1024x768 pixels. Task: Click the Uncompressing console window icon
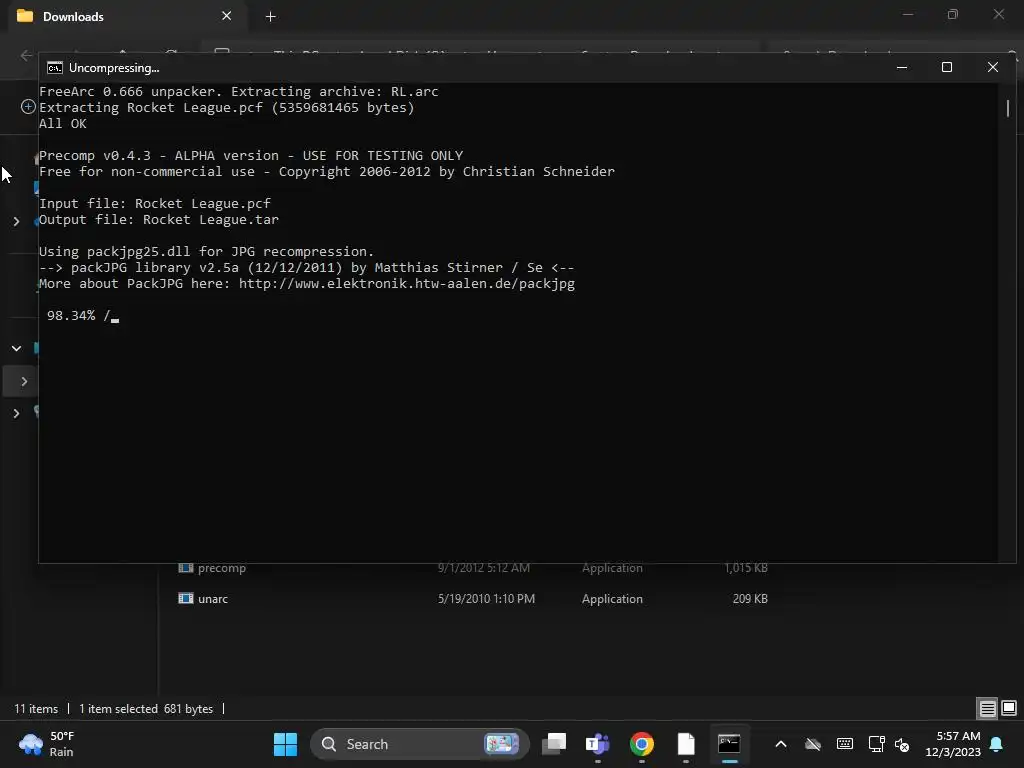55,68
